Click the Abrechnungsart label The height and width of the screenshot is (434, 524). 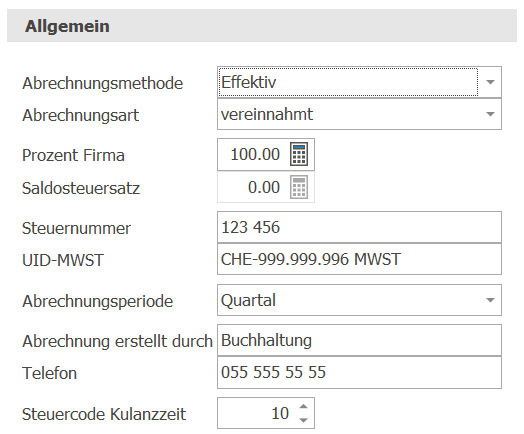coord(81,116)
